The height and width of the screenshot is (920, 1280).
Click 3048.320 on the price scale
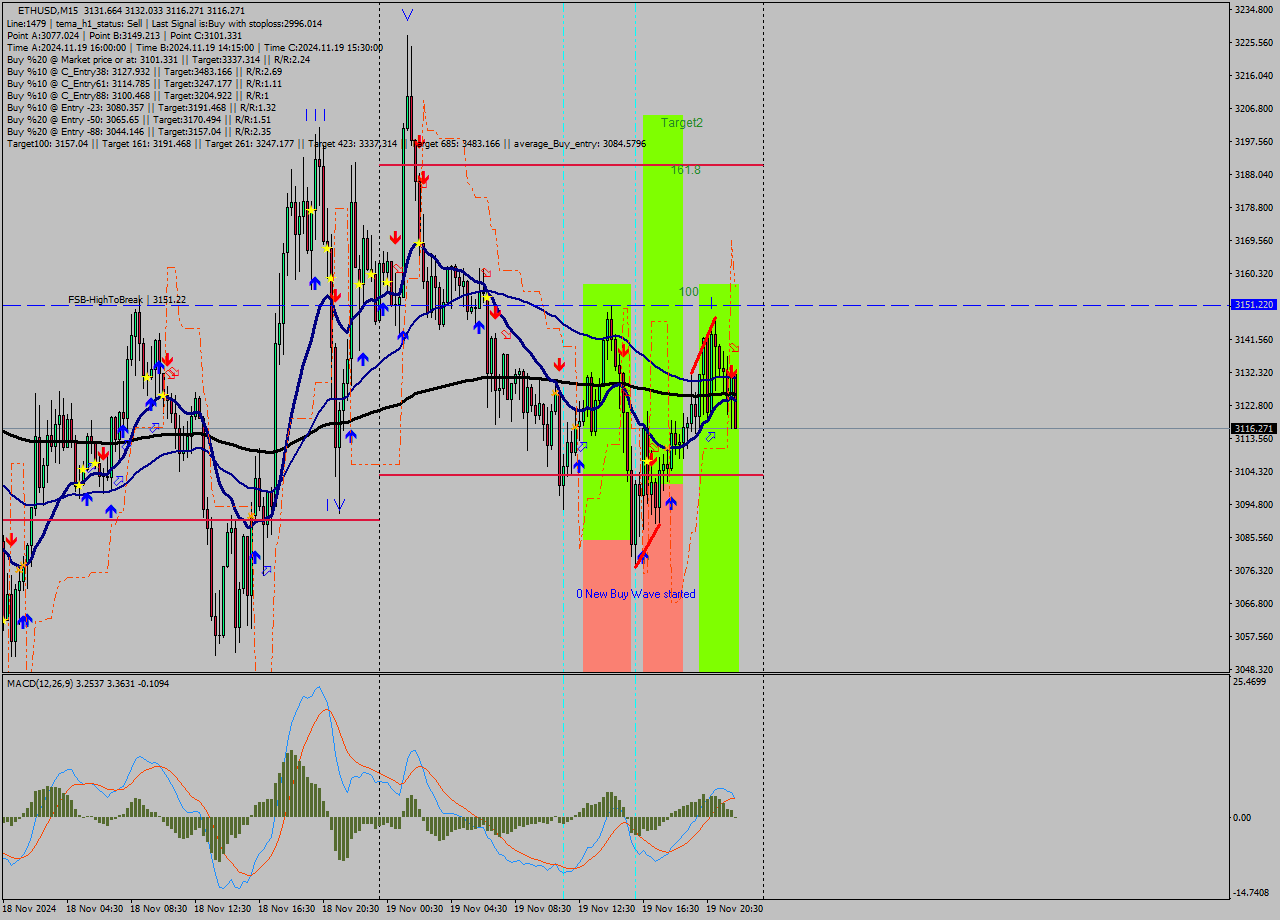point(1254,669)
